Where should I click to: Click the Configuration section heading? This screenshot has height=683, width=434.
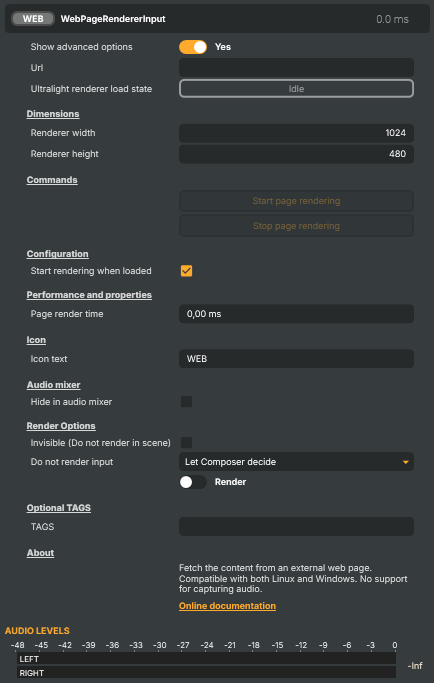pos(58,254)
